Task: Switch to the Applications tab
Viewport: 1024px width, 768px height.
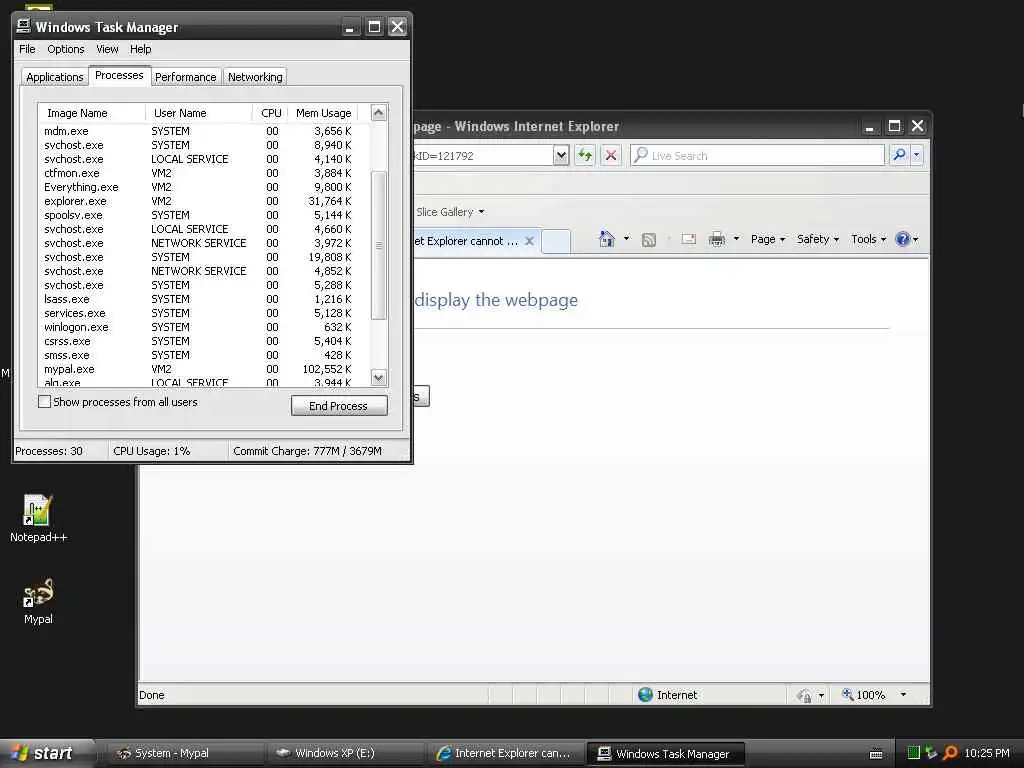Action: 55,77
